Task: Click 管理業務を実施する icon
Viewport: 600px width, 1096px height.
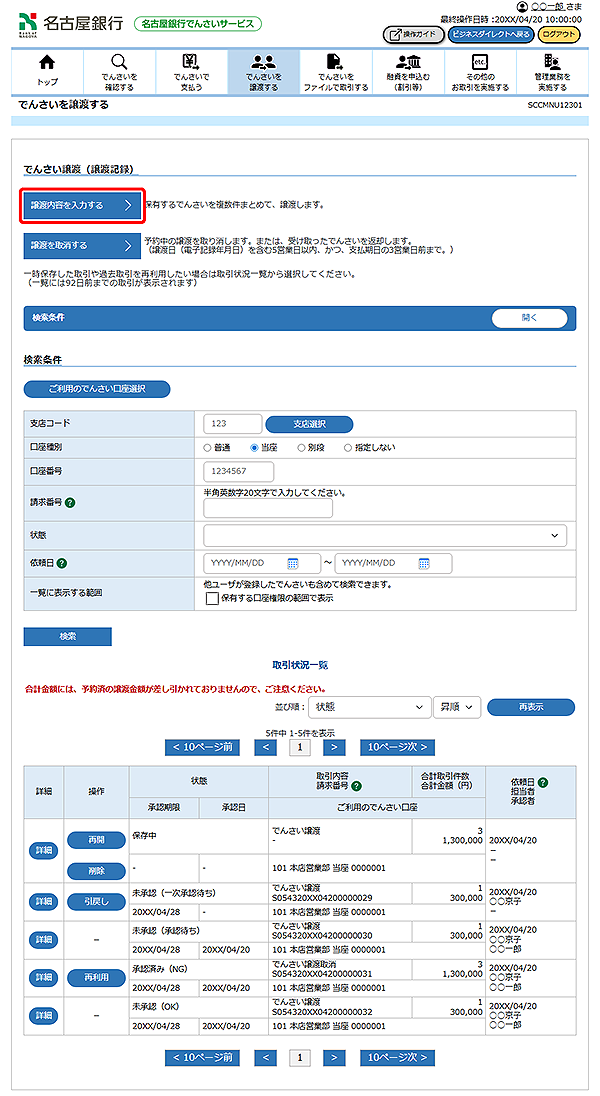Action: [x=551, y=63]
